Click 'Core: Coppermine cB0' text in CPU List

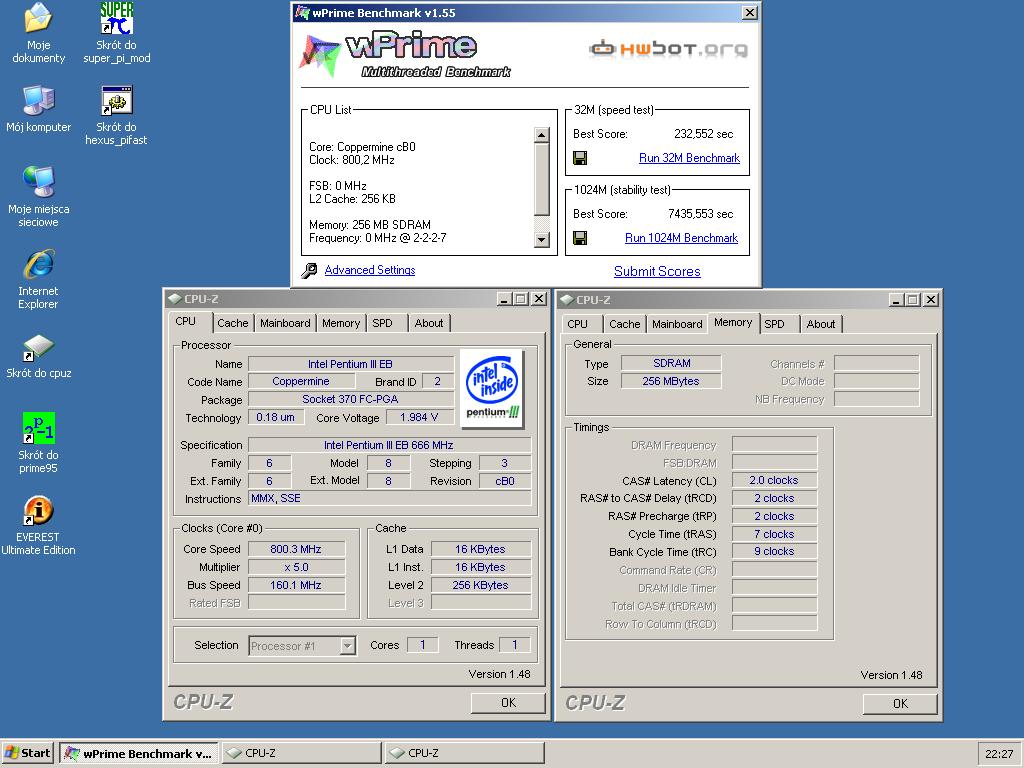click(362, 147)
